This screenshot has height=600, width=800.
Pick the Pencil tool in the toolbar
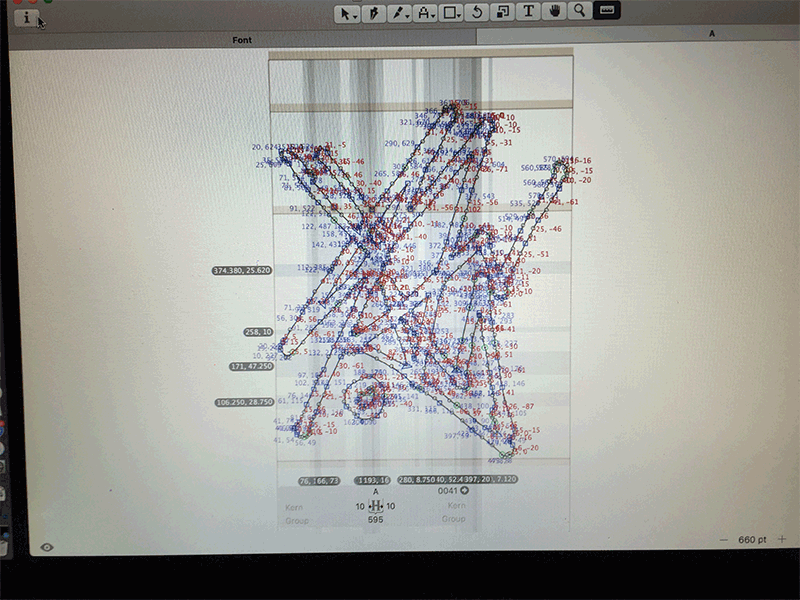click(x=398, y=12)
